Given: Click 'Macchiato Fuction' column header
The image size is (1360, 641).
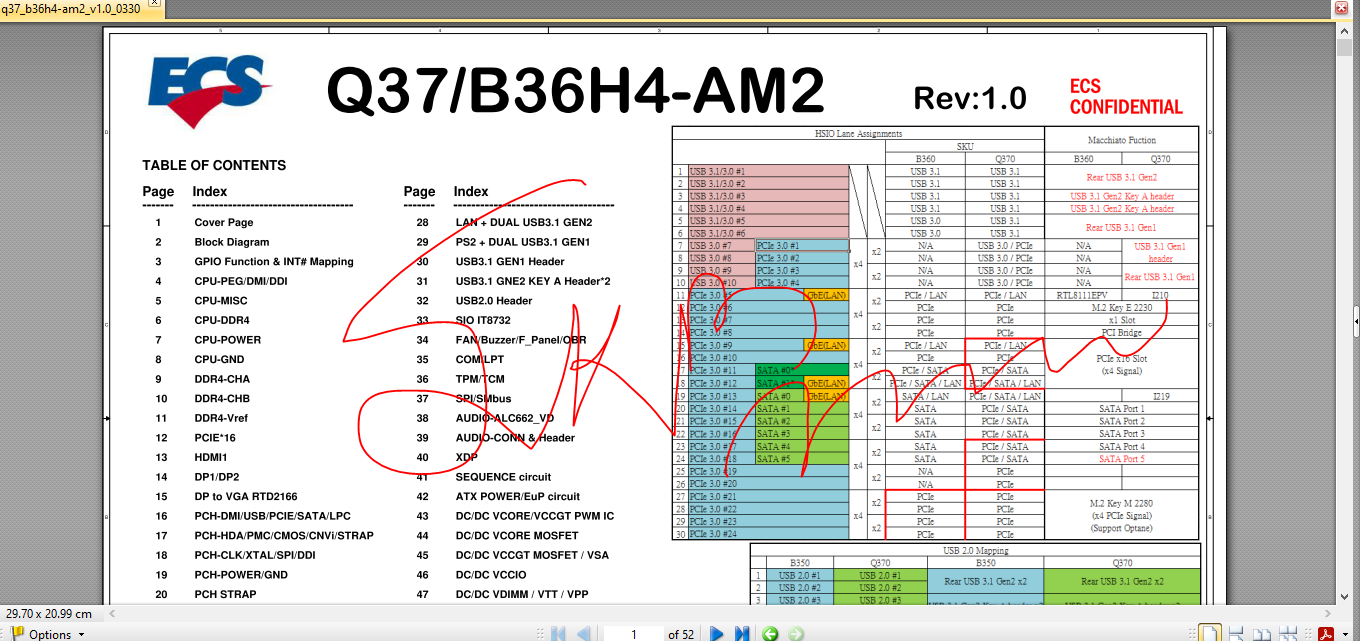Looking at the screenshot, I should 1121,140.
